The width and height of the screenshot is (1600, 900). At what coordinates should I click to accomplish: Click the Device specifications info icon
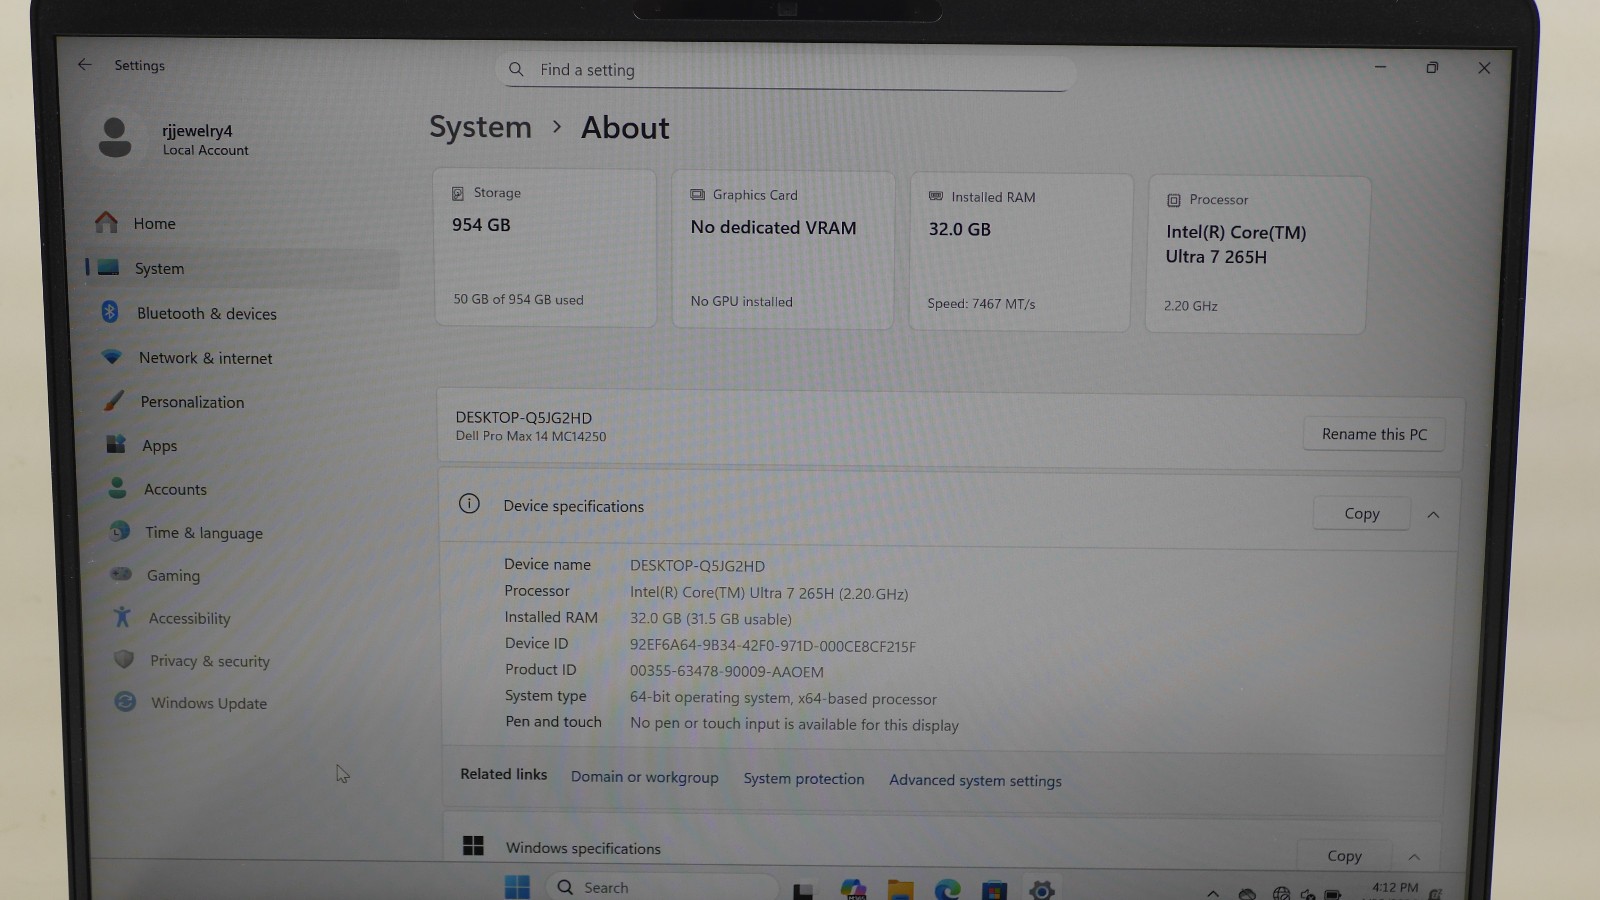click(x=469, y=504)
